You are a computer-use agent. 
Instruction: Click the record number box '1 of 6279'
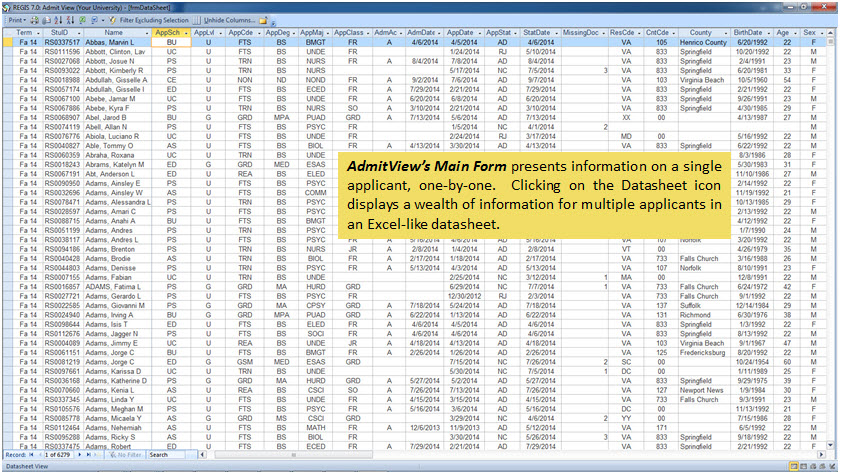58,455
